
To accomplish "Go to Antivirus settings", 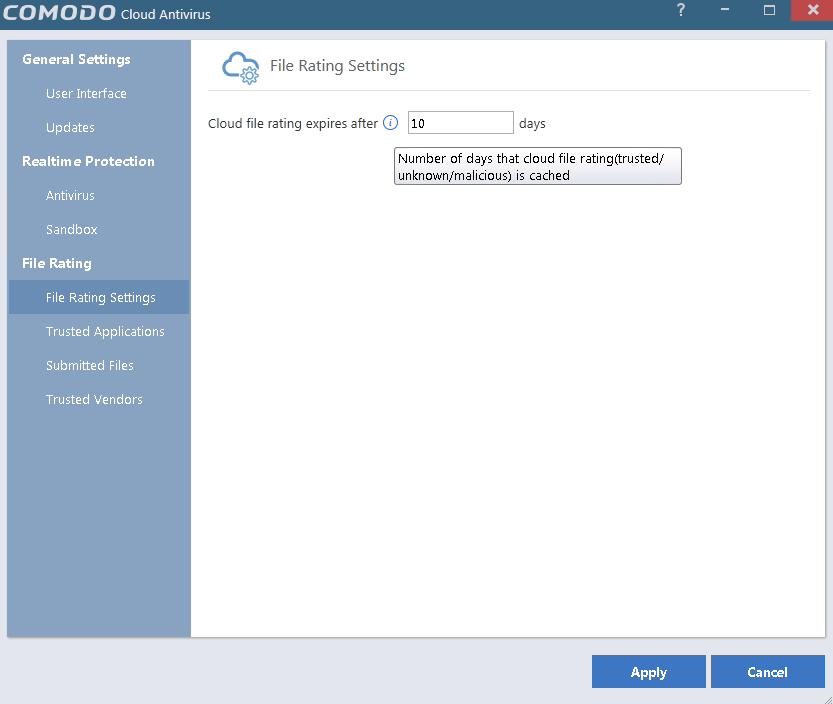I will point(70,196).
